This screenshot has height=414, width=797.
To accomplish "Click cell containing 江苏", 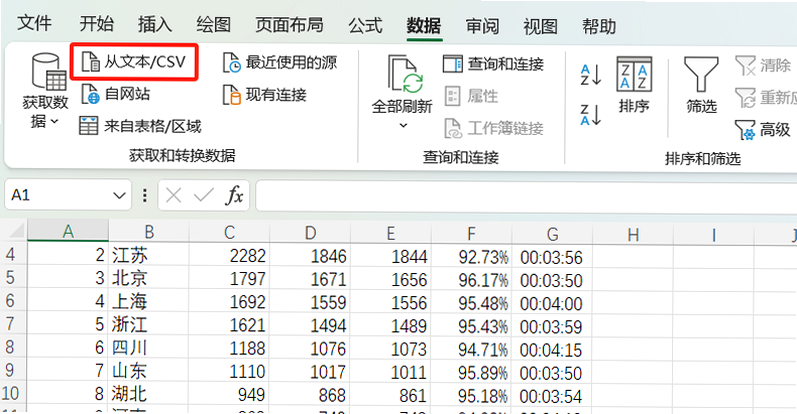I will 148,255.
